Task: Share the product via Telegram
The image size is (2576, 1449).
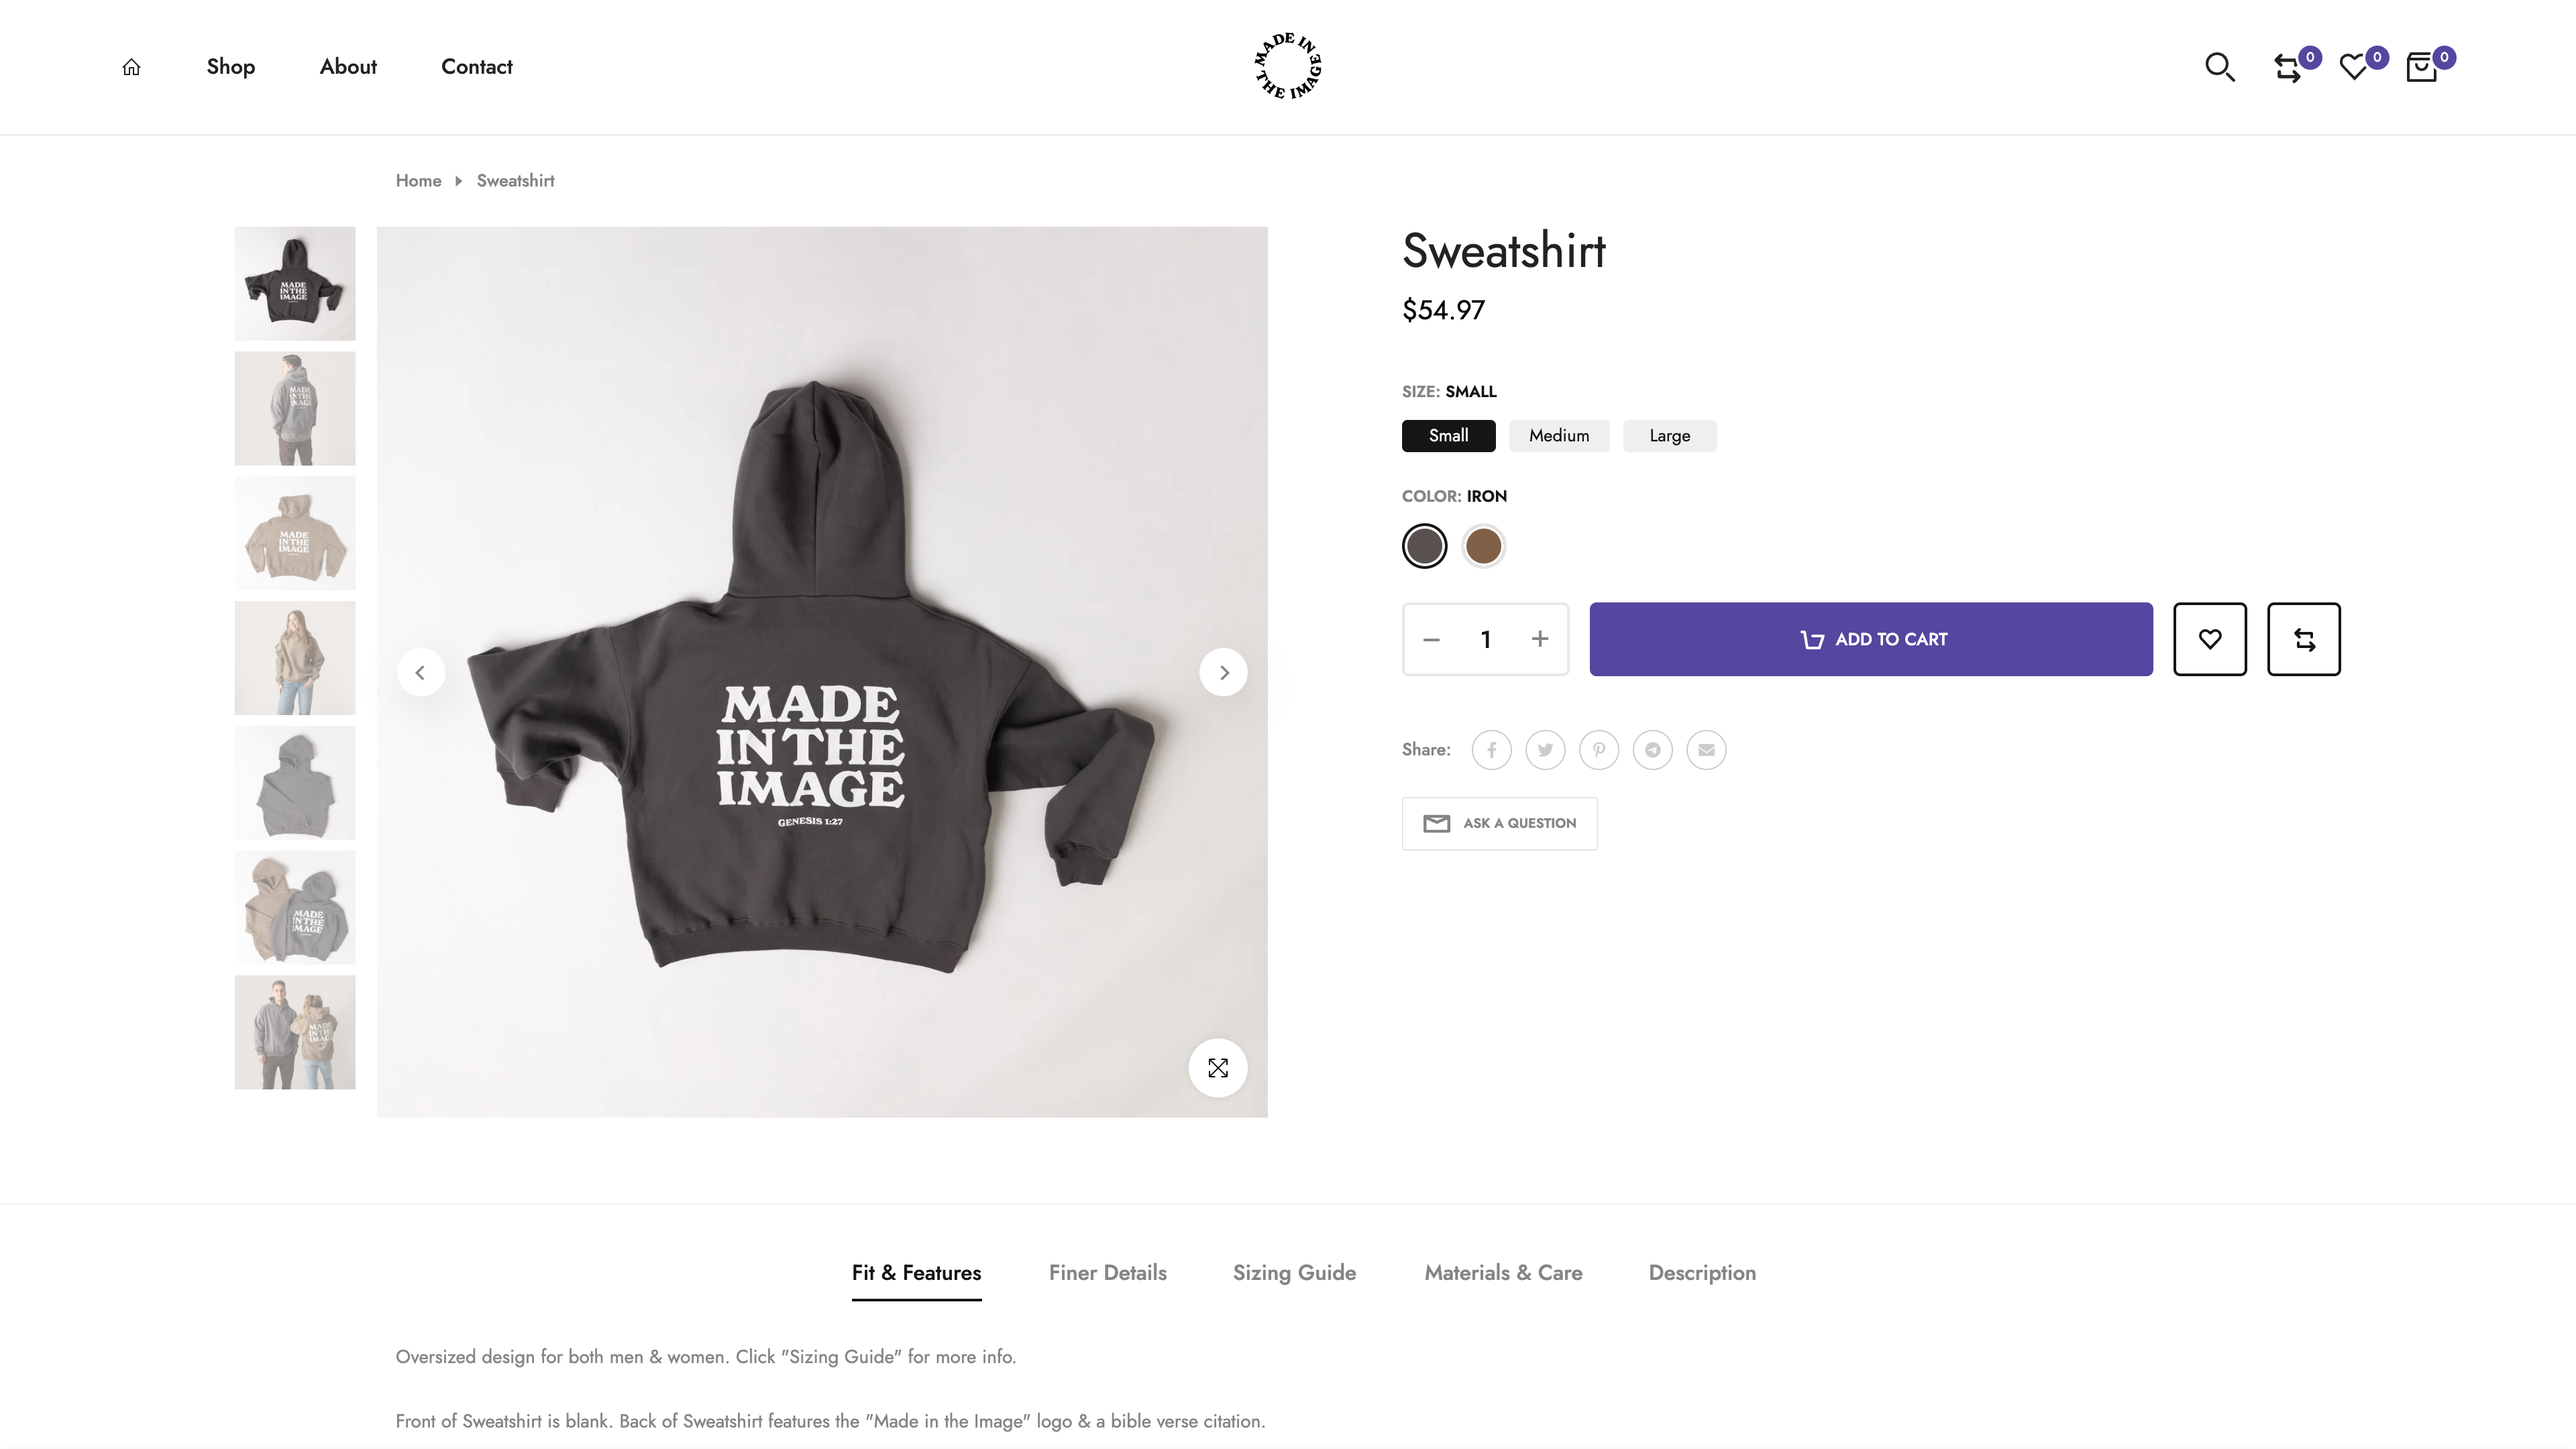Action: (1653, 749)
